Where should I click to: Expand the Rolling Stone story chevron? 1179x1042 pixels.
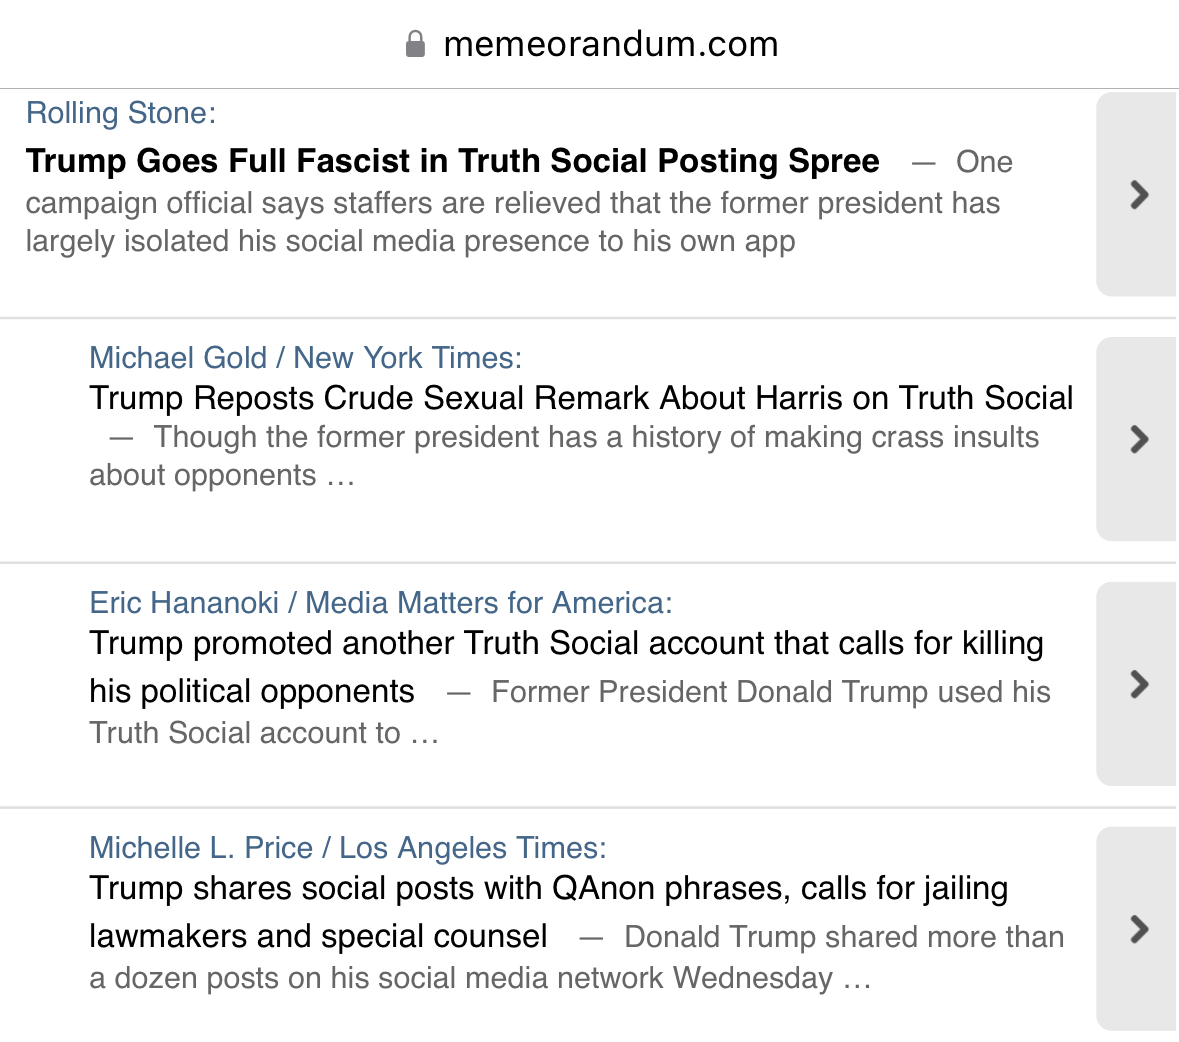[1138, 195]
